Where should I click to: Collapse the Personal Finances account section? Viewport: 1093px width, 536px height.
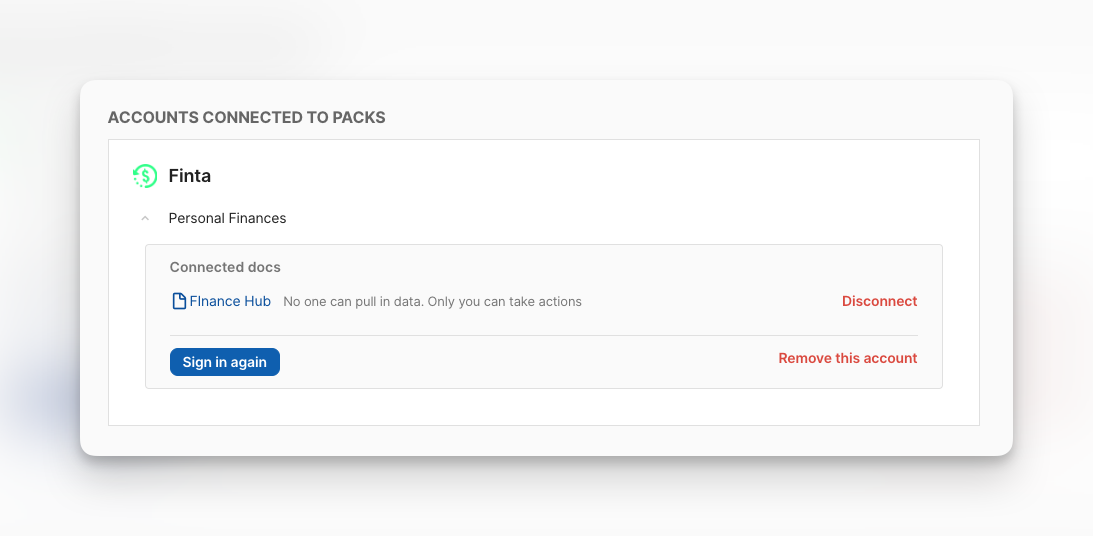[x=145, y=218]
